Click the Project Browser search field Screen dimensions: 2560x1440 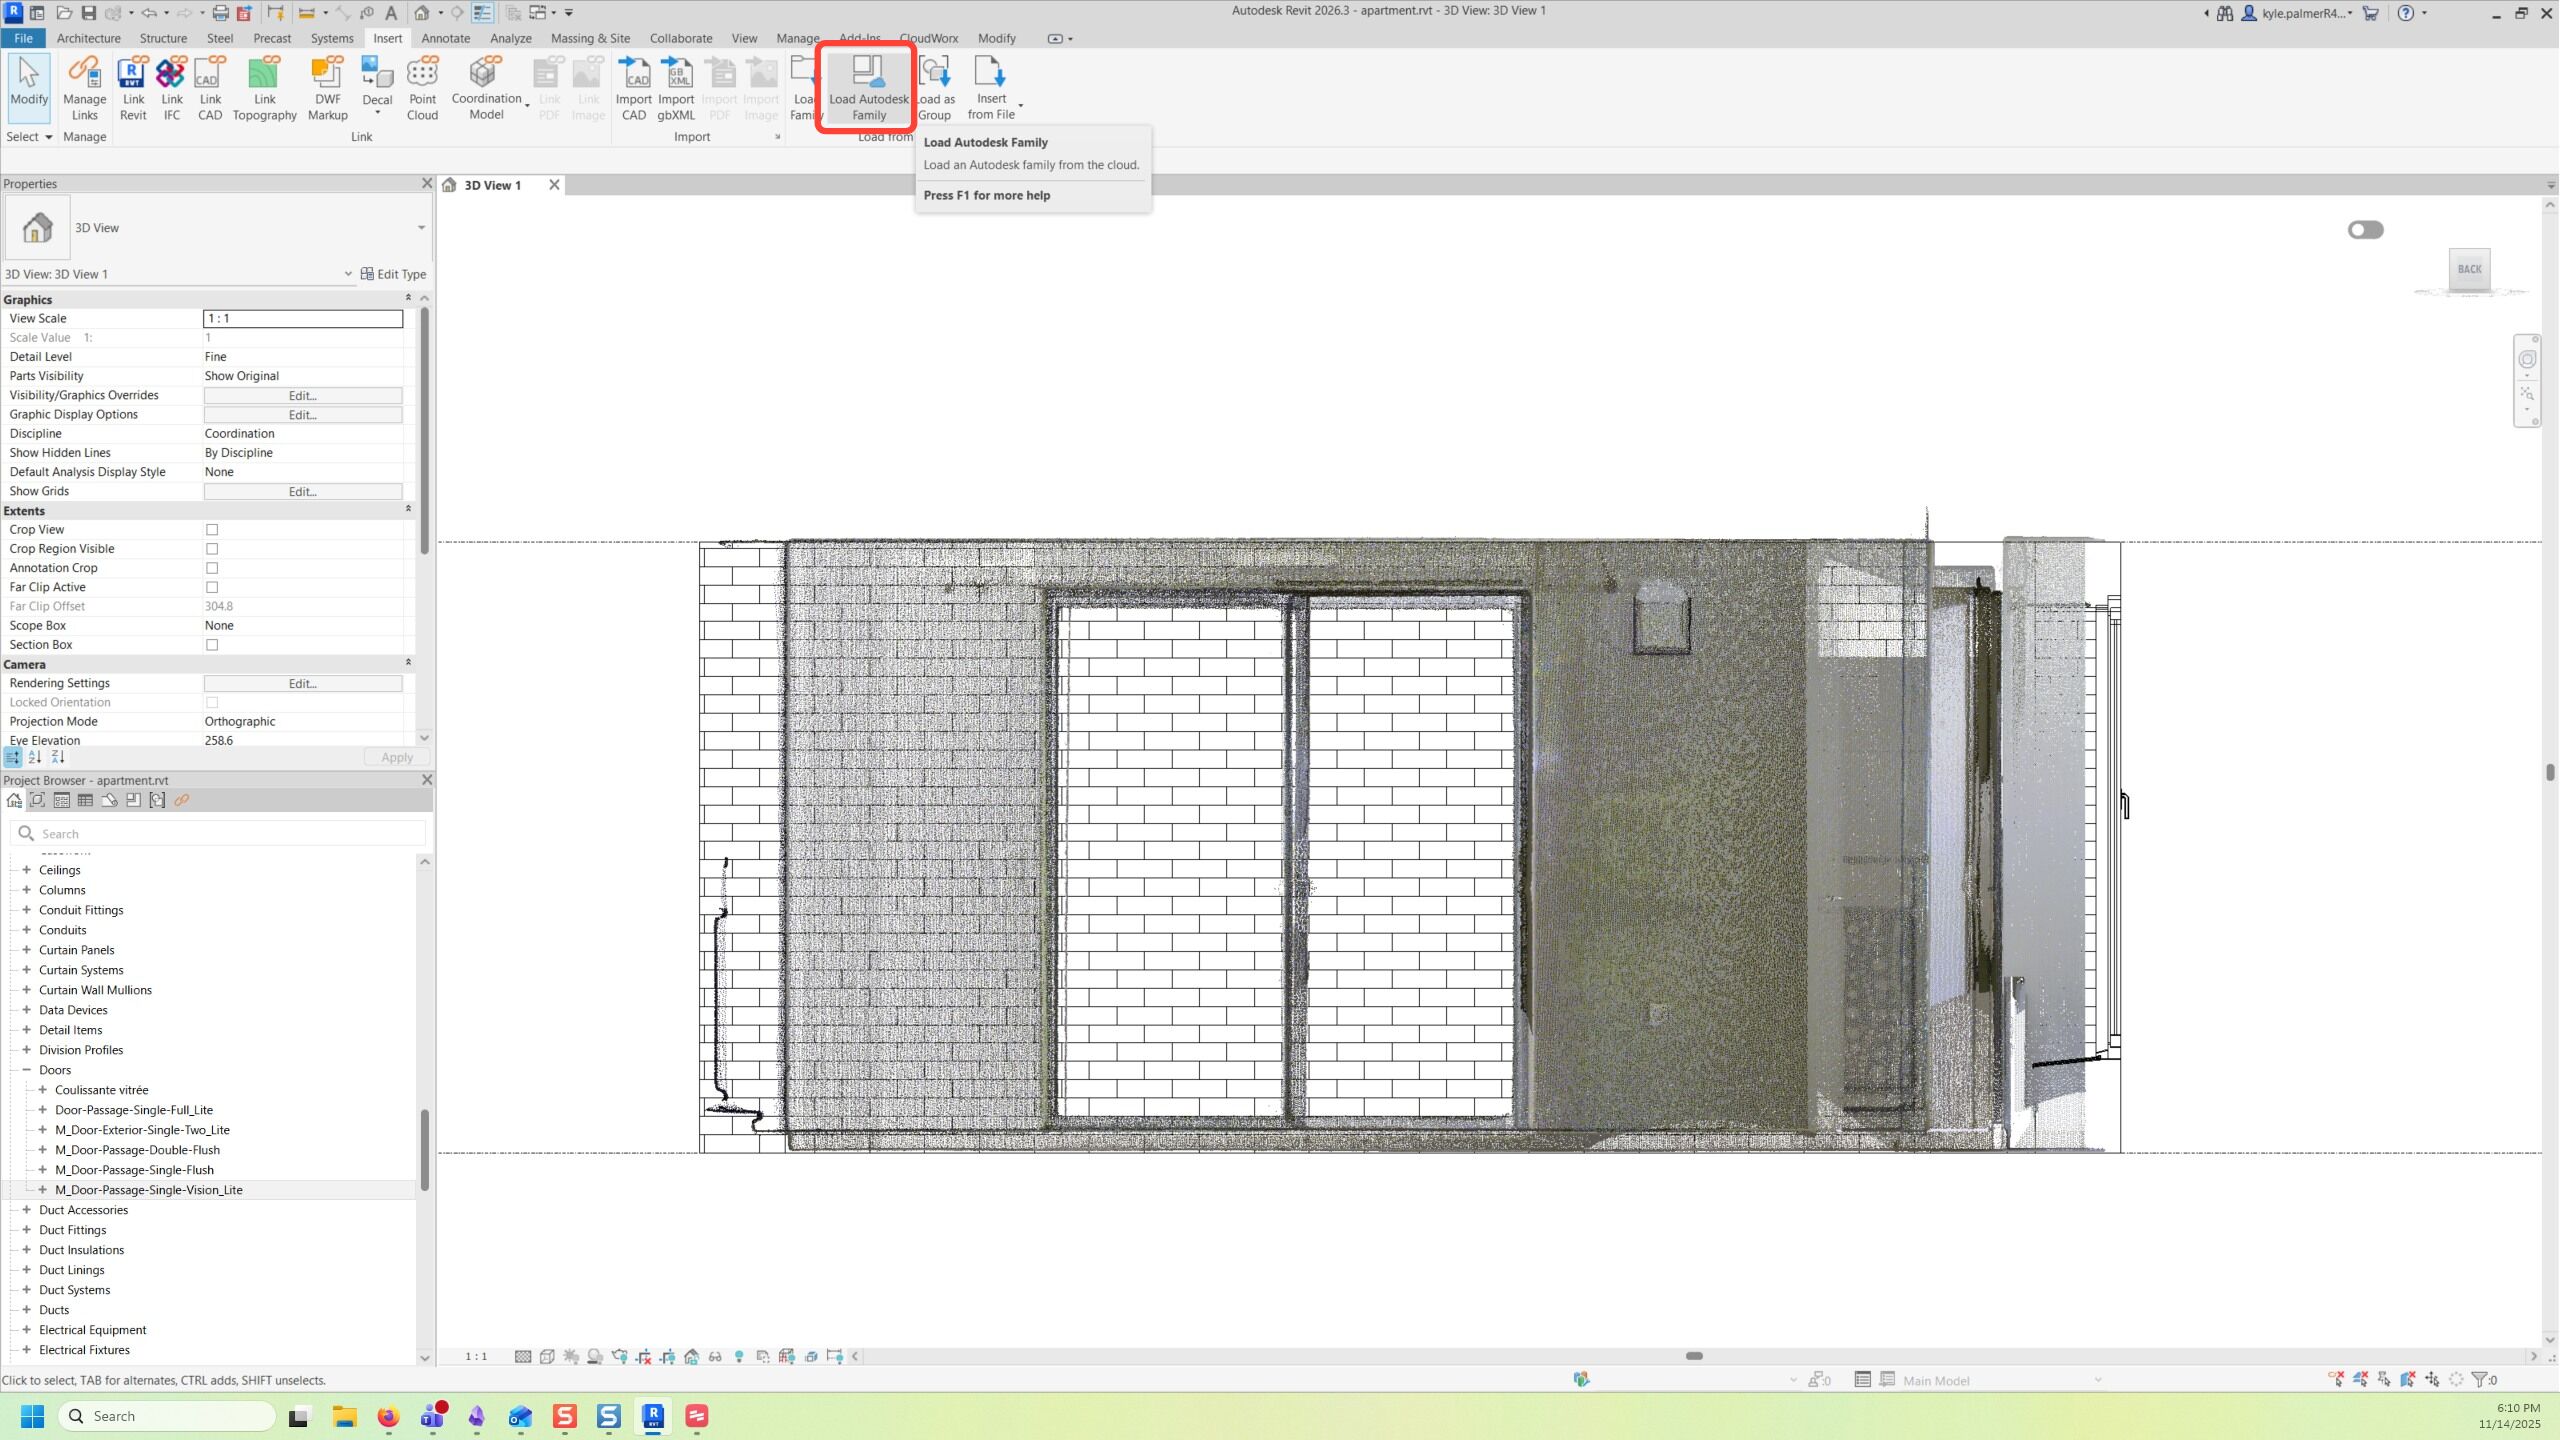click(220, 833)
